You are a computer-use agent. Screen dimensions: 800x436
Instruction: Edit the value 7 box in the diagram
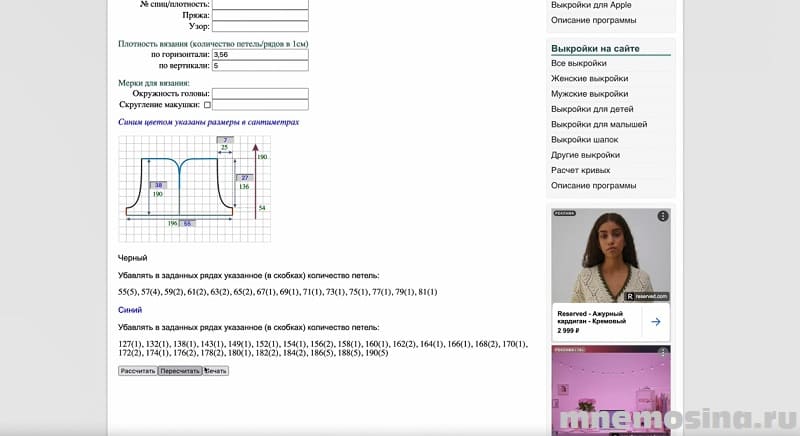pyautogui.click(x=225, y=140)
